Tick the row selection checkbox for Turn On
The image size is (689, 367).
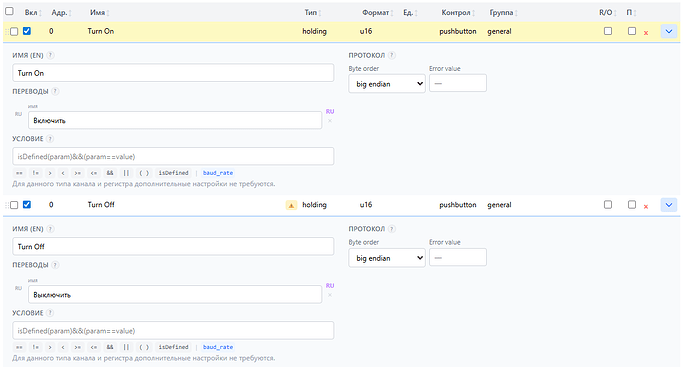[x=14, y=32]
